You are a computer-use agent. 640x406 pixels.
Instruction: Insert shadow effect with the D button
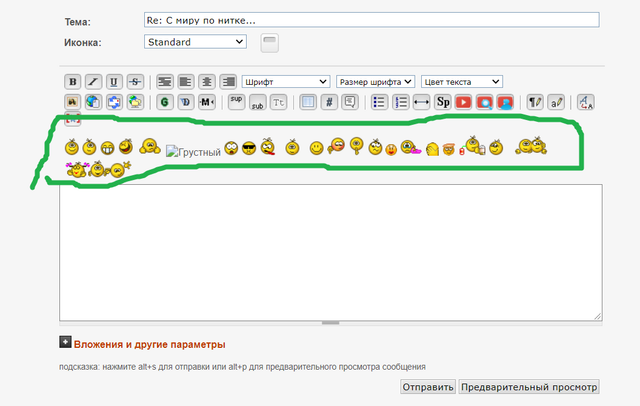pyautogui.click(x=186, y=102)
